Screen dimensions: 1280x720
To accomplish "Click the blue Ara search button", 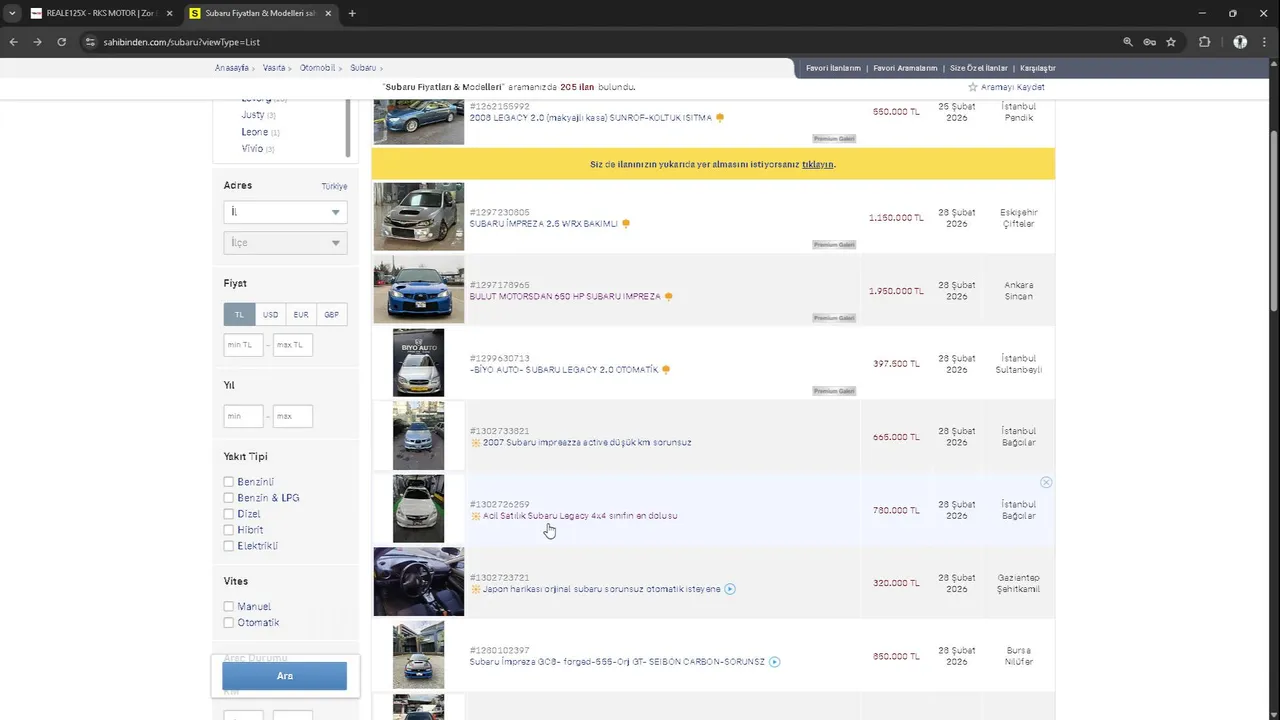I will pyautogui.click(x=285, y=676).
